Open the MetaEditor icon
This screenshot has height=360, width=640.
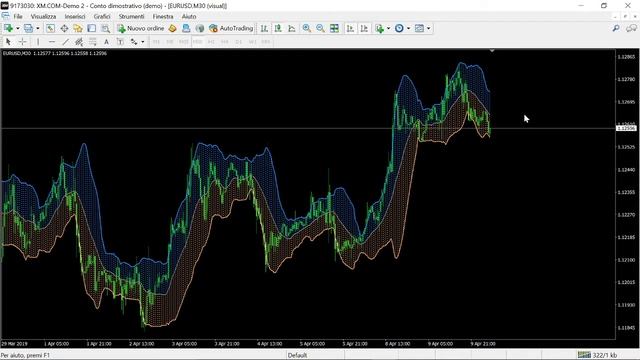point(173,28)
